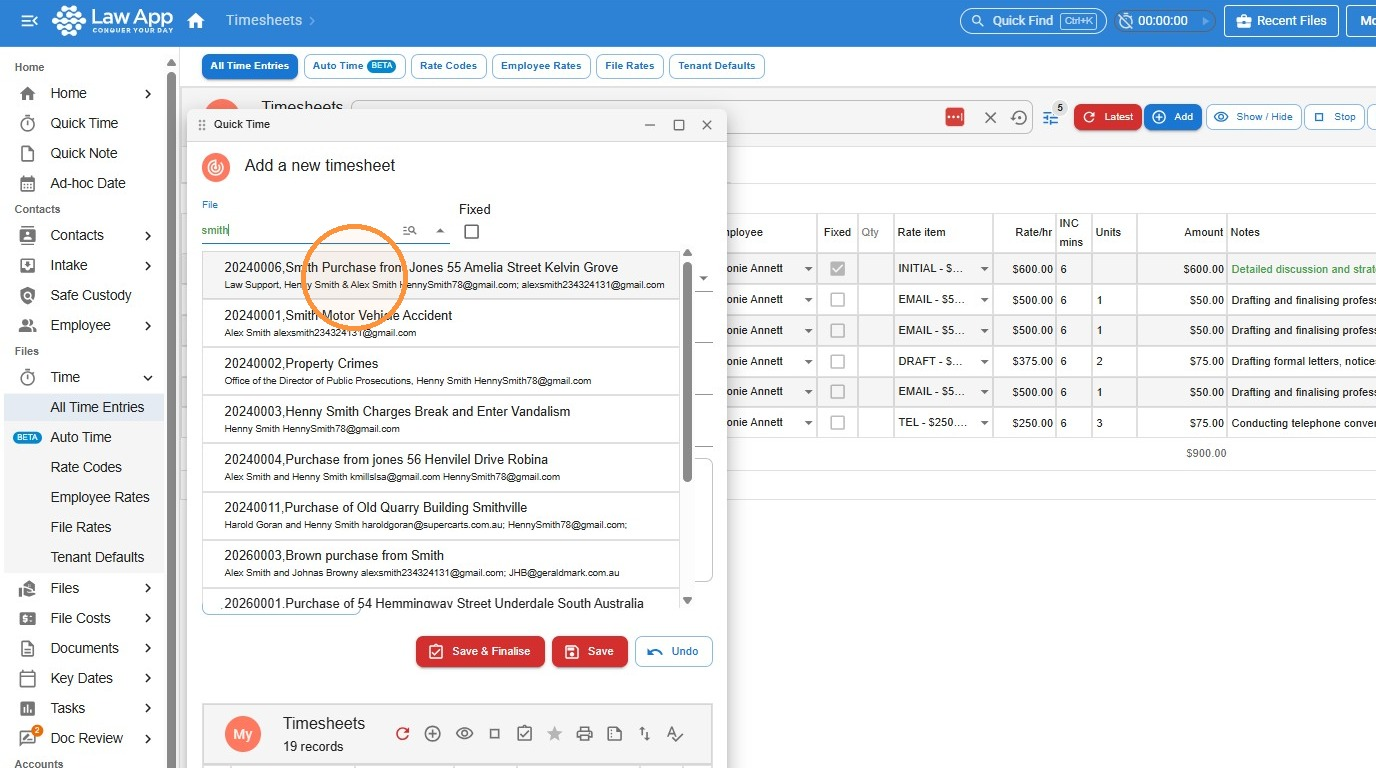1376x768 pixels.
Task: Select file 20260003 Brown purchase from Smith
Action: pyautogui.click(x=441, y=563)
